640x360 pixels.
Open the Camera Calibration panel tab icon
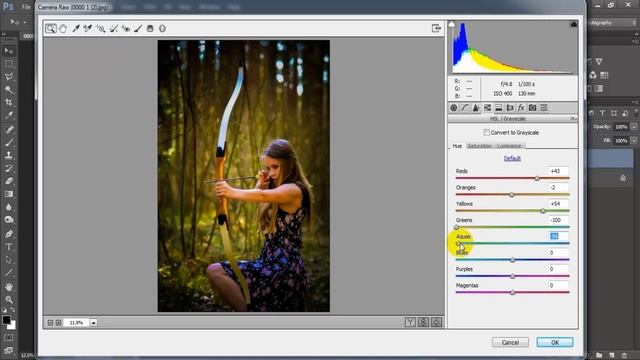click(532, 108)
